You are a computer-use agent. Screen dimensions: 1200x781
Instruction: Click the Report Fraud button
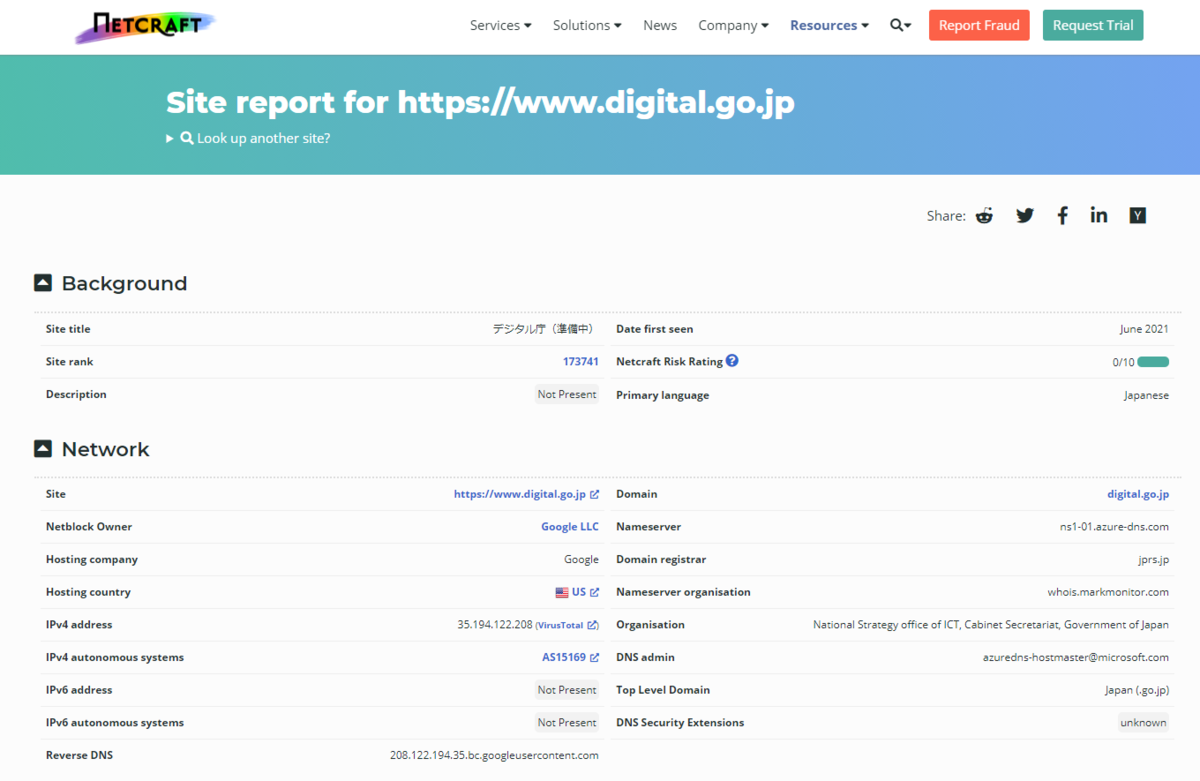(x=979, y=25)
